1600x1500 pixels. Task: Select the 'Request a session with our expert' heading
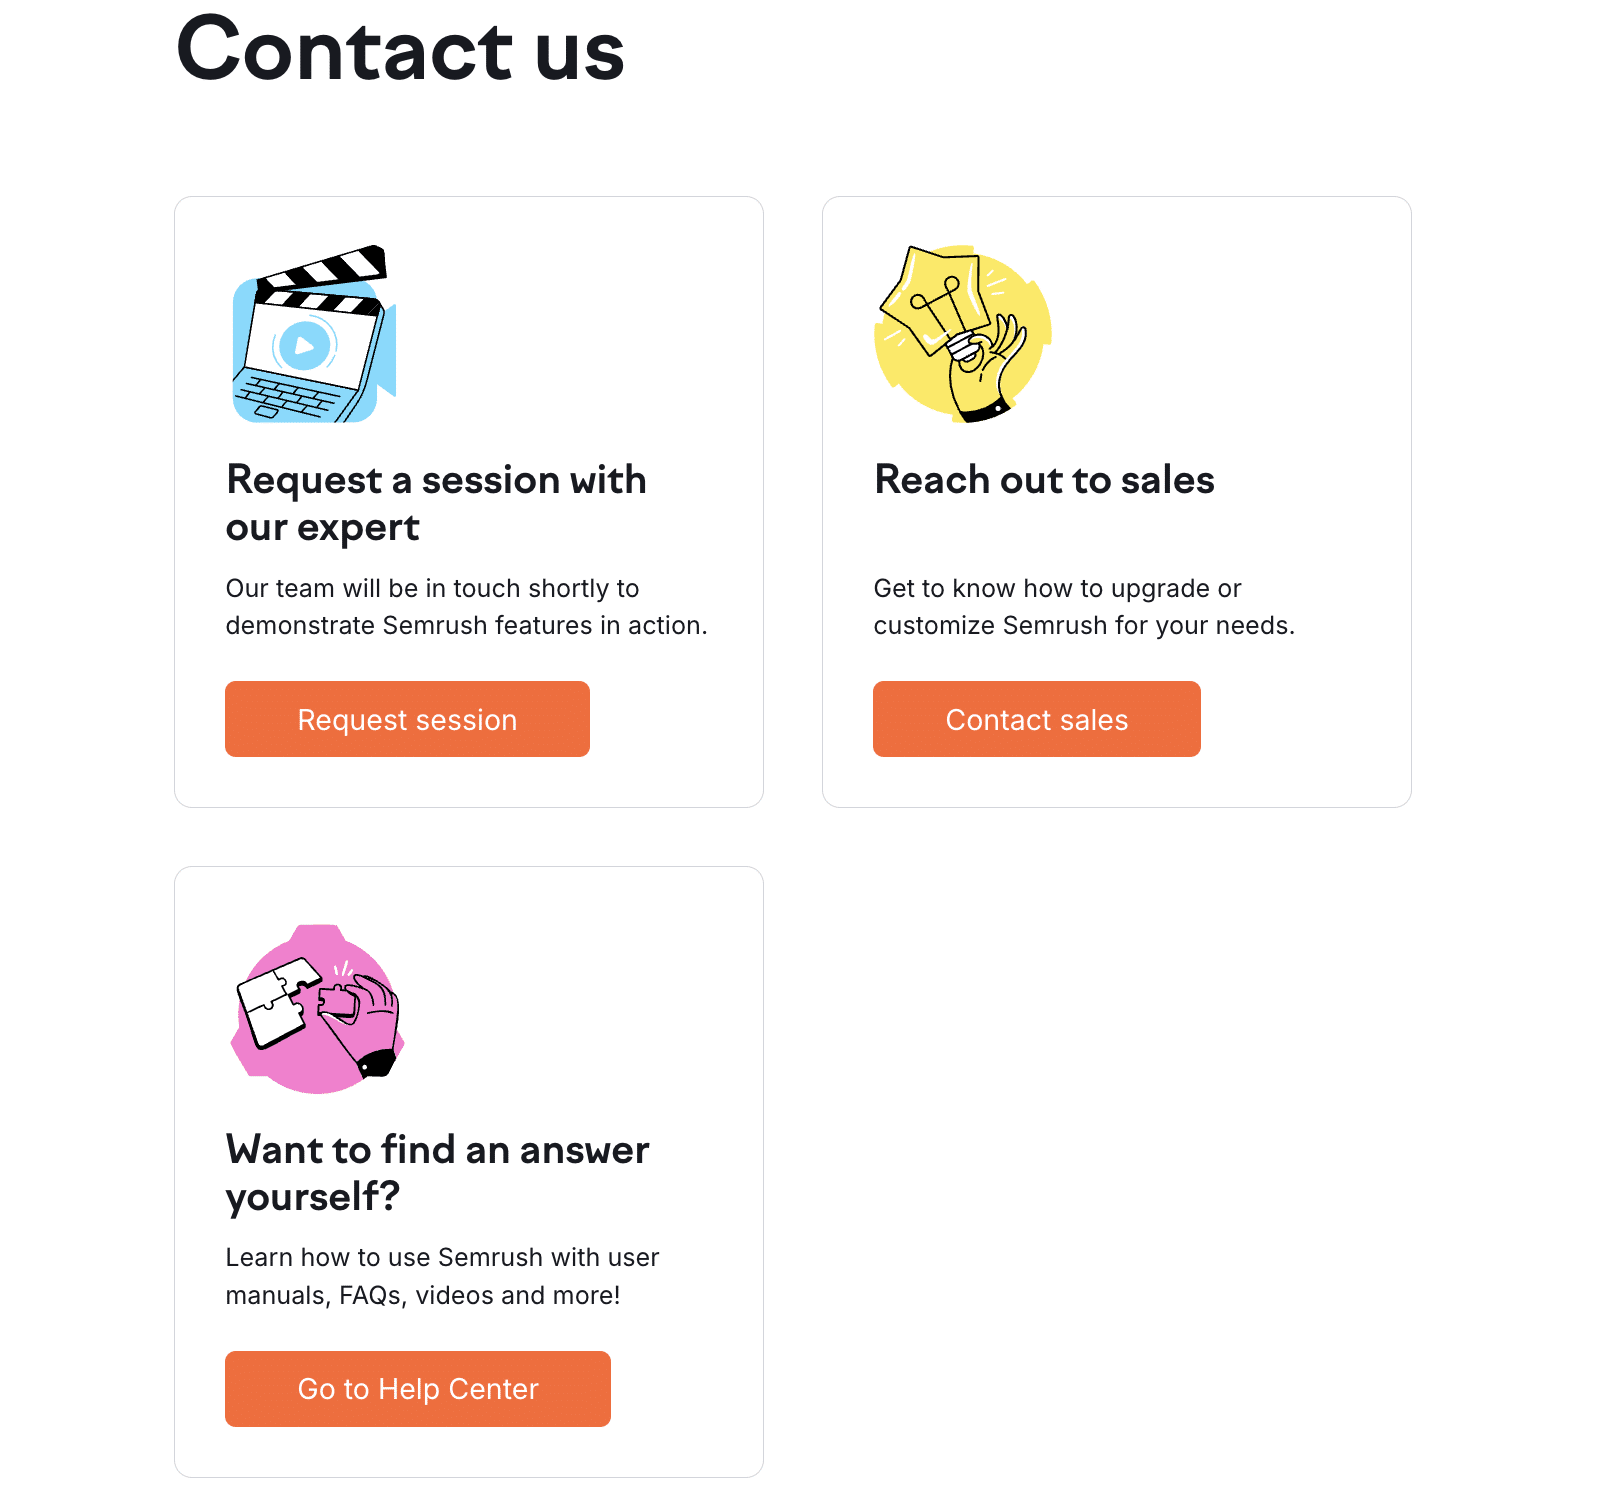(x=436, y=503)
